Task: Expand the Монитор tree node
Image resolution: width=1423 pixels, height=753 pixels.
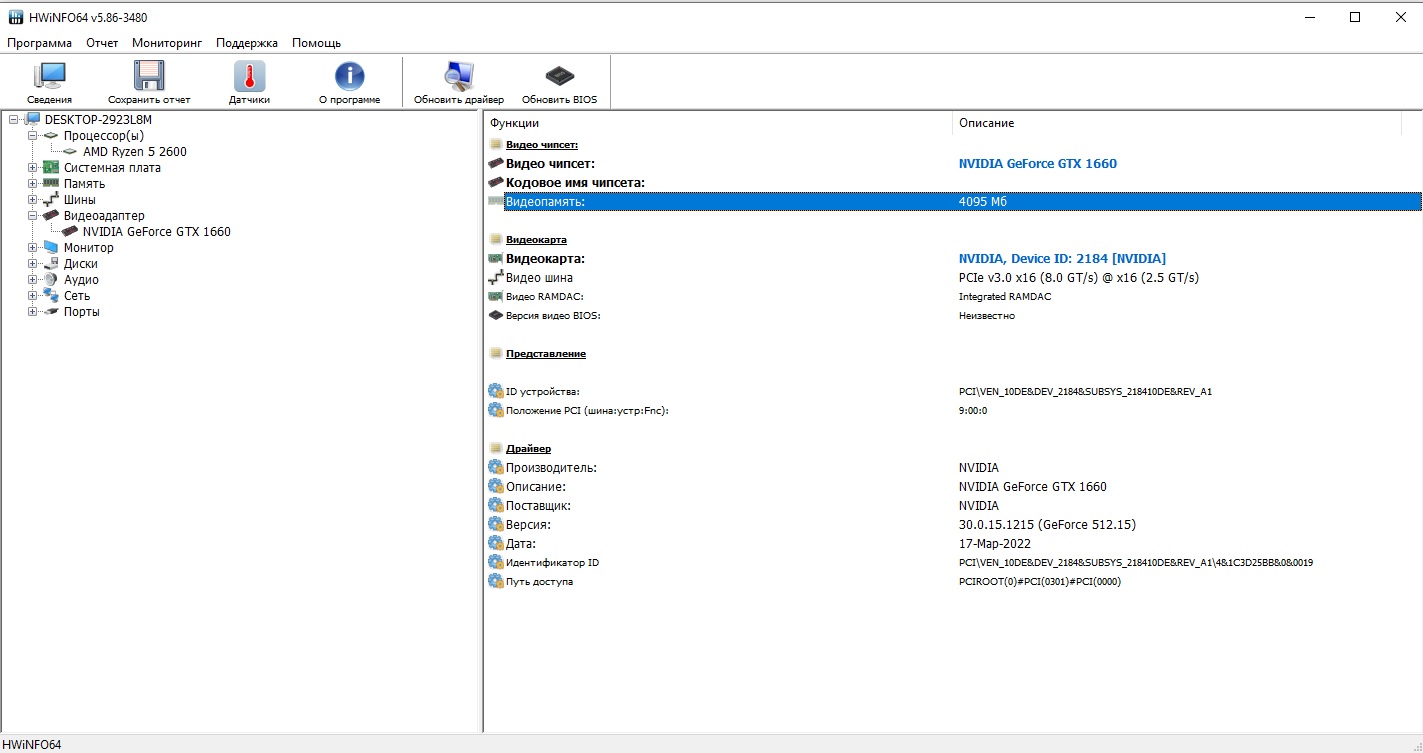Action: pos(33,248)
